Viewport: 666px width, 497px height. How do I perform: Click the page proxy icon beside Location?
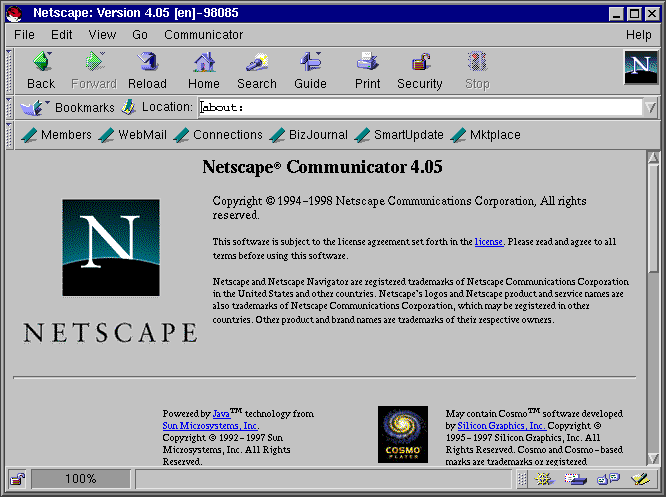(x=128, y=107)
